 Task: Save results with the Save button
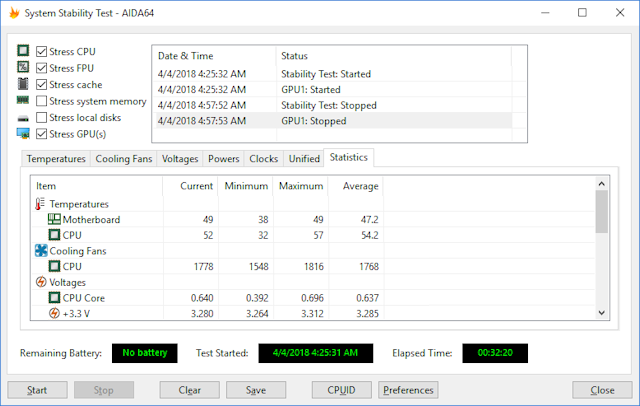tap(256, 390)
